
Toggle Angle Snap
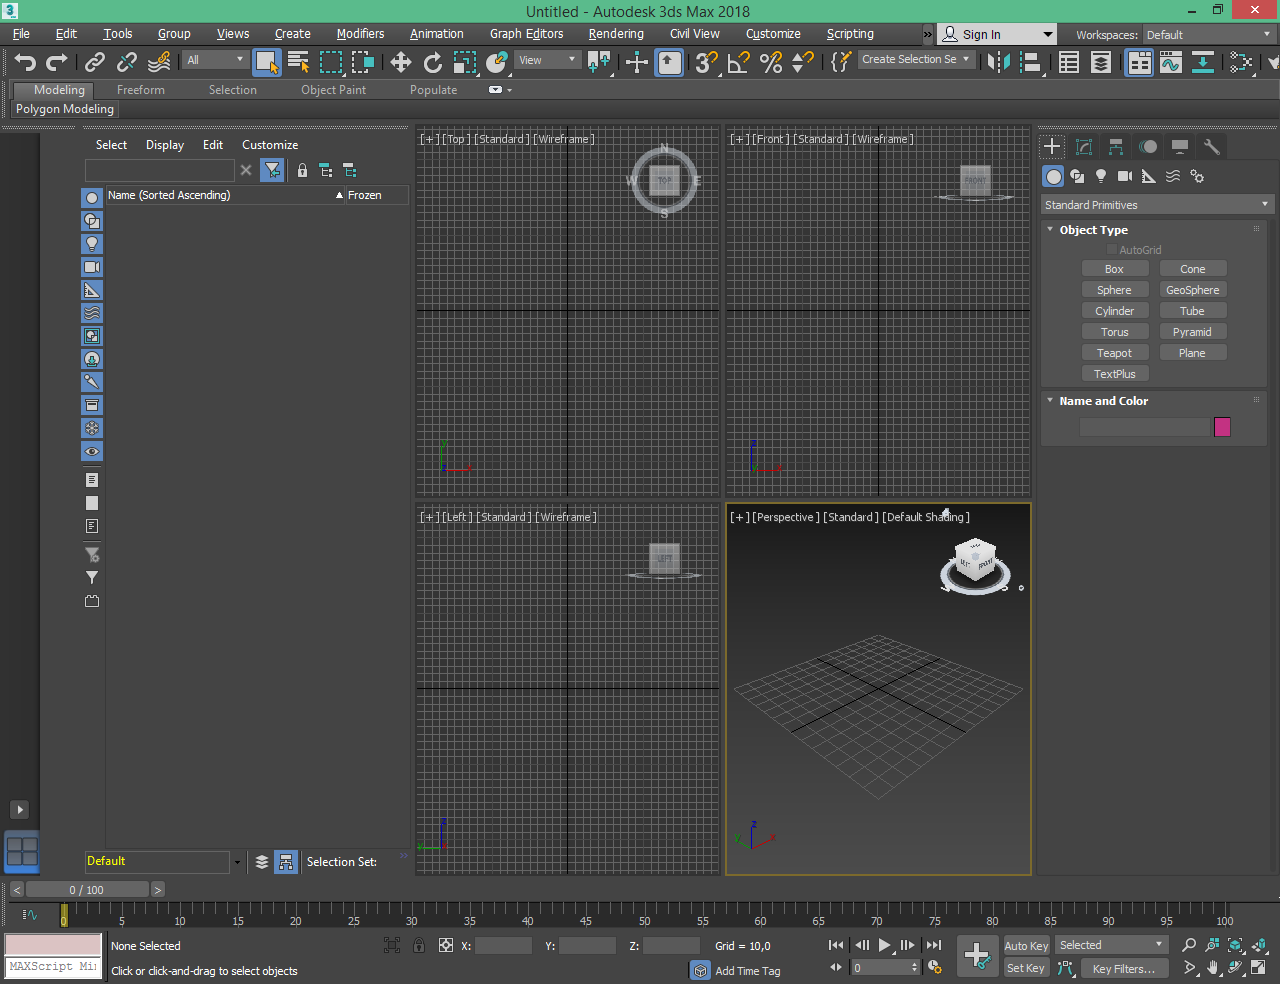click(x=739, y=62)
